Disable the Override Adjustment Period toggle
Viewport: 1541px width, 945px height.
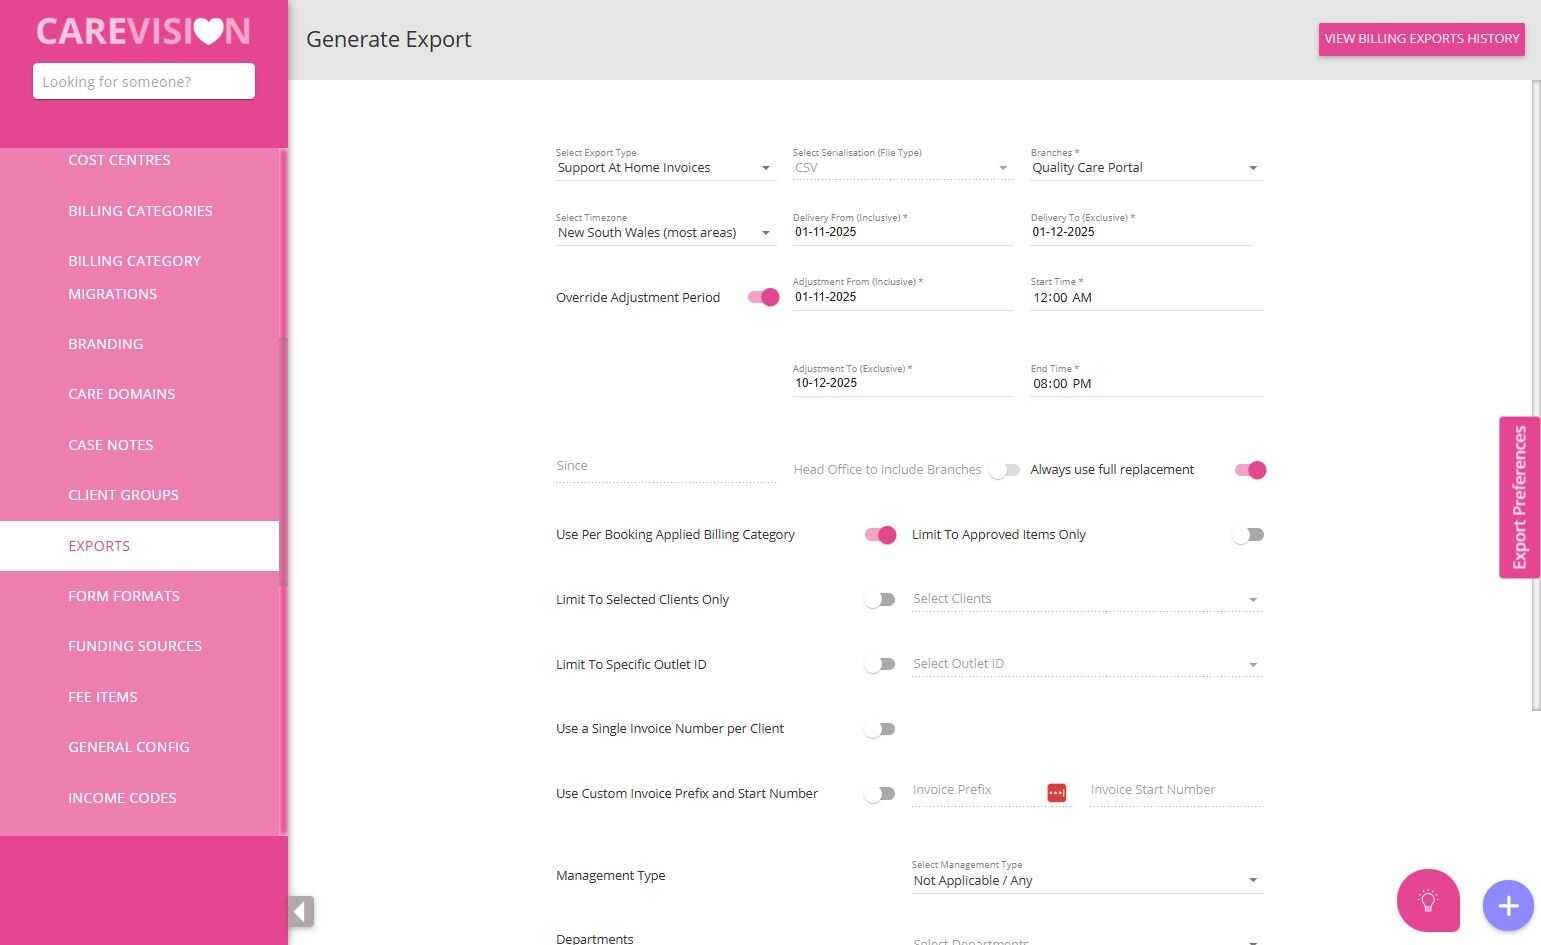[x=764, y=297]
